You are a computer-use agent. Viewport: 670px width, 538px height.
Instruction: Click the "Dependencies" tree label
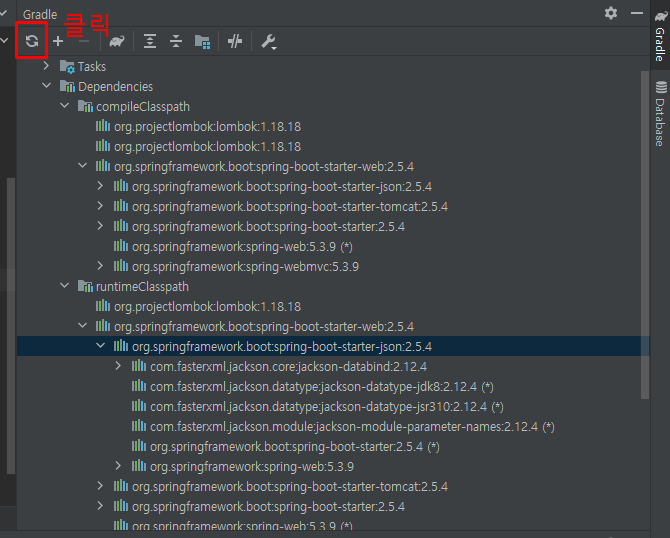[x=115, y=87]
